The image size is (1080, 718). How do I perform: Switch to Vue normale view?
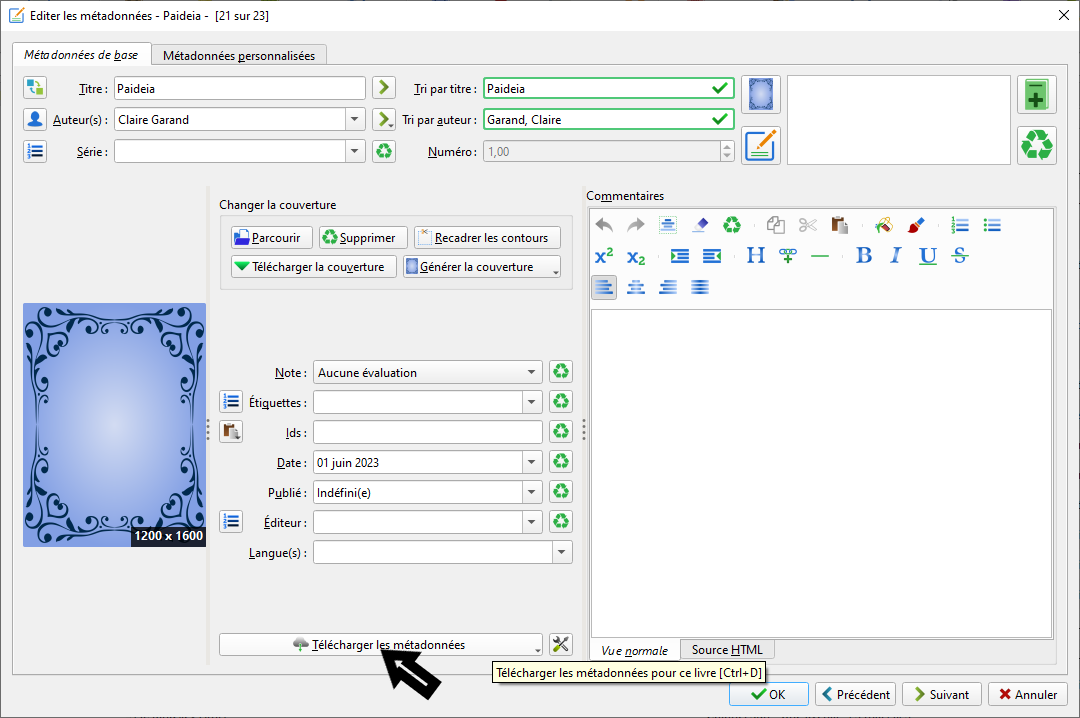pos(634,650)
